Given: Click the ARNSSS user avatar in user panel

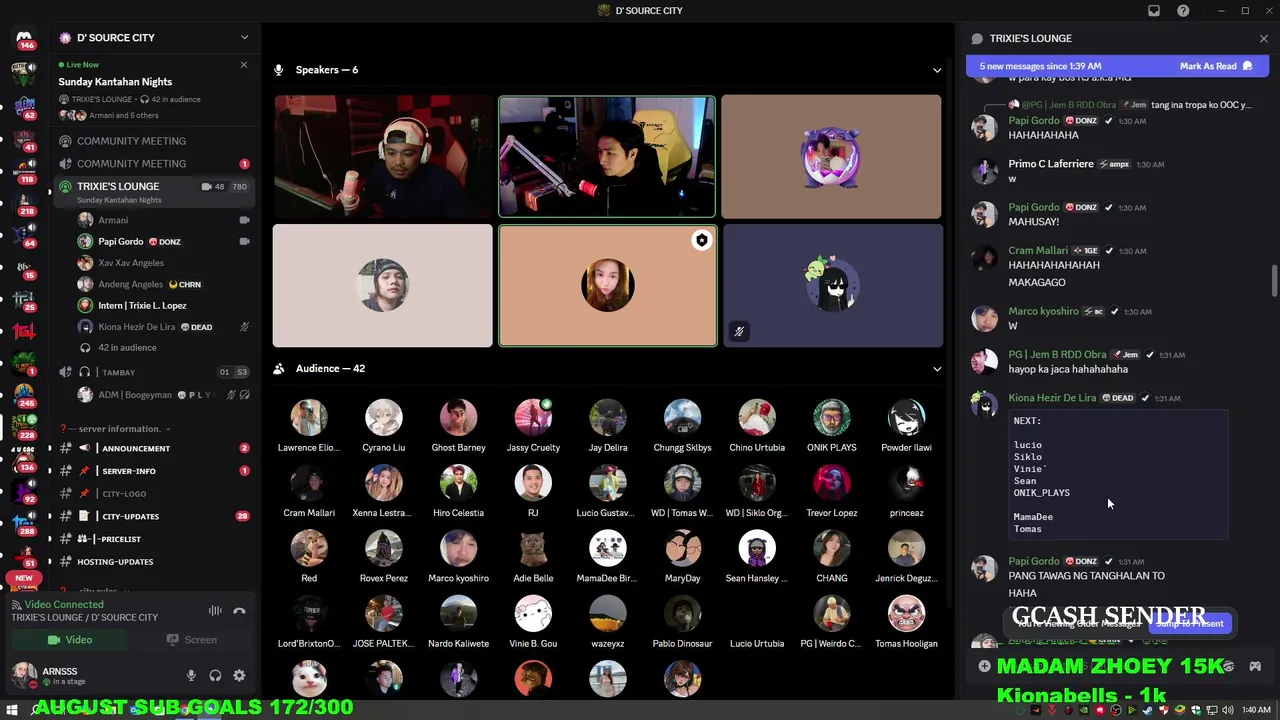Looking at the screenshot, I should click(x=23, y=675).
